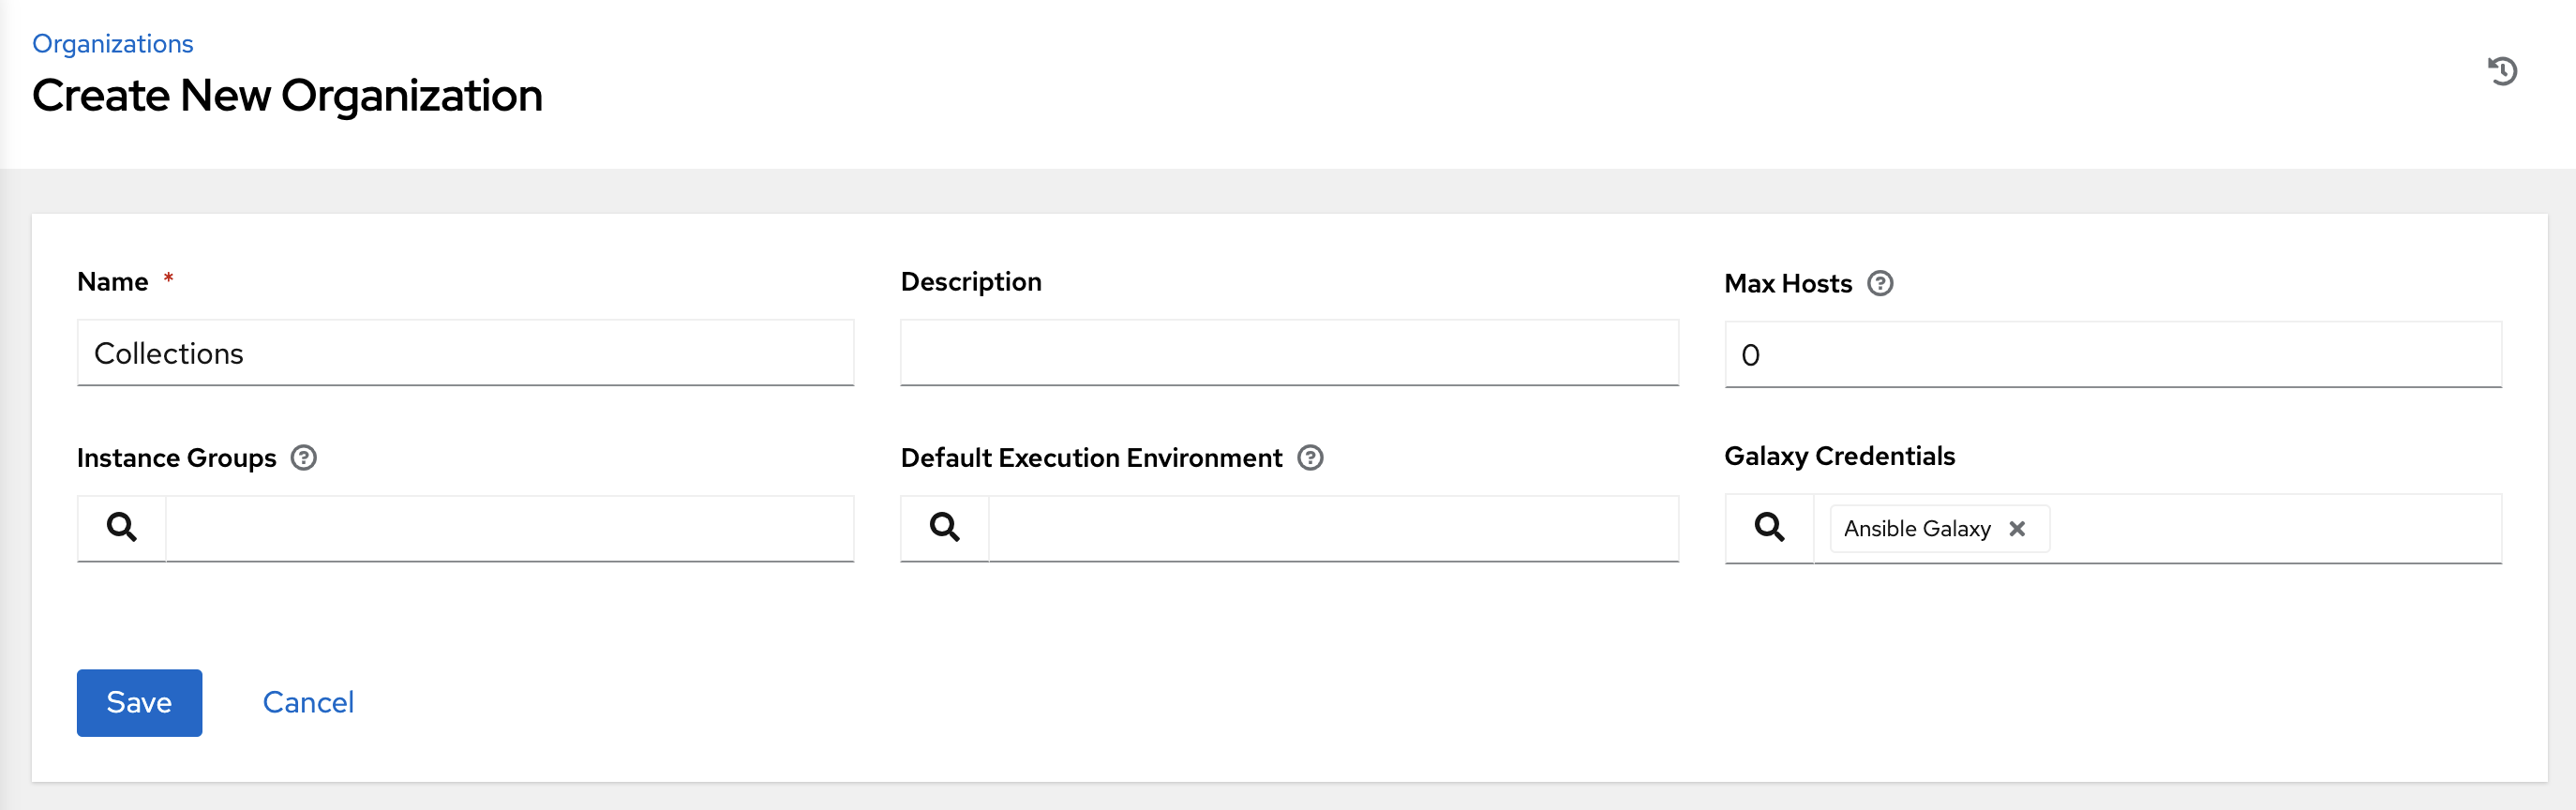
Task: Click the Galaxy Credentials label
Action: click(1839, 456)
